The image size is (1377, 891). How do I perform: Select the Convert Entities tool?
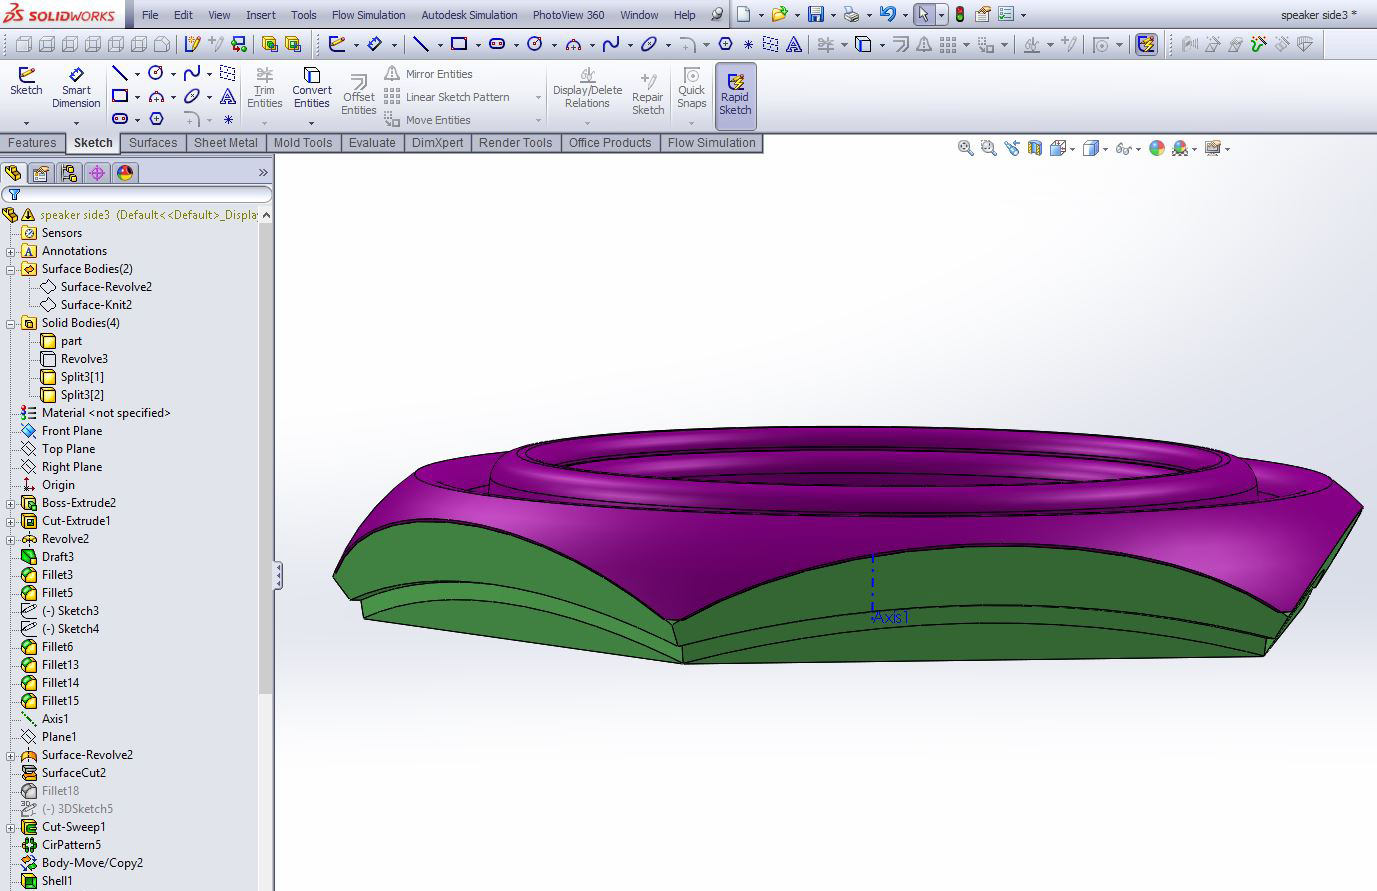click(x=312, y=88)
